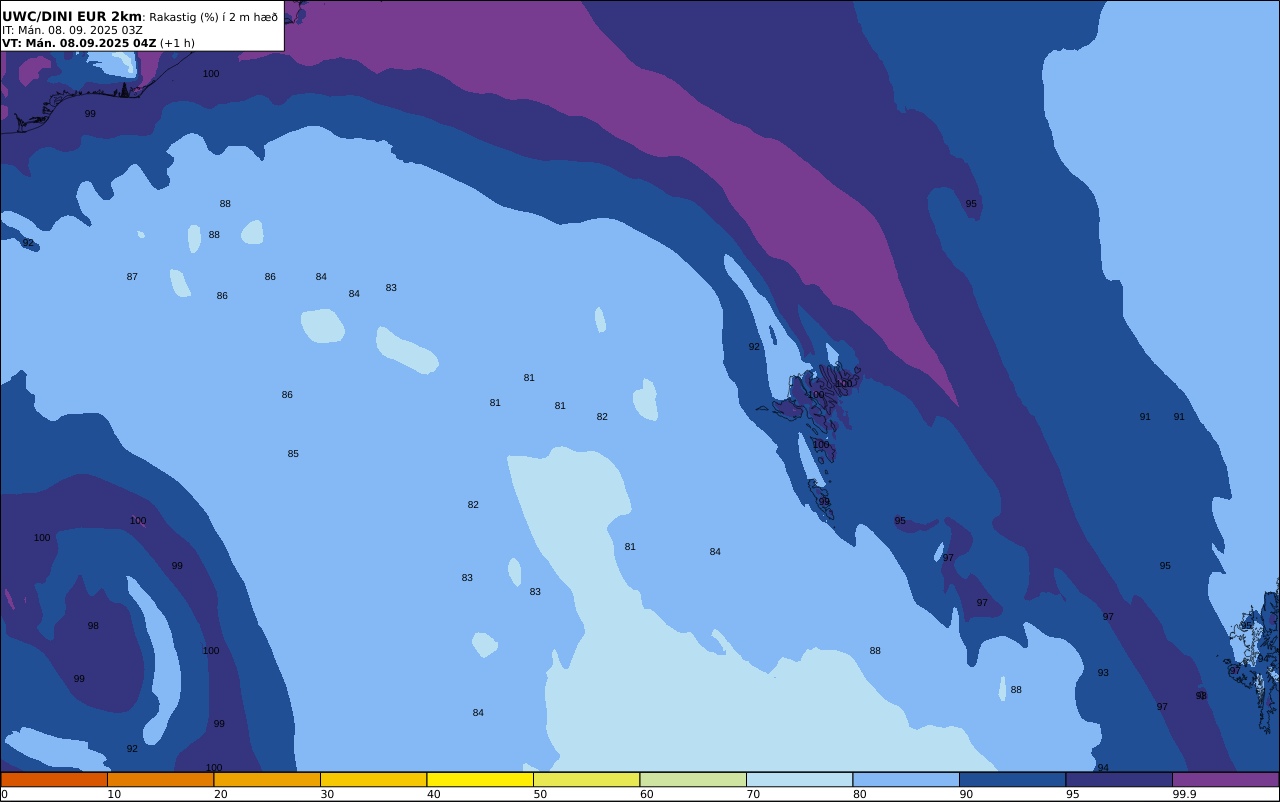Click the light green 60–70 legend swatch
1280x802 pixels.
pos(693,779)
